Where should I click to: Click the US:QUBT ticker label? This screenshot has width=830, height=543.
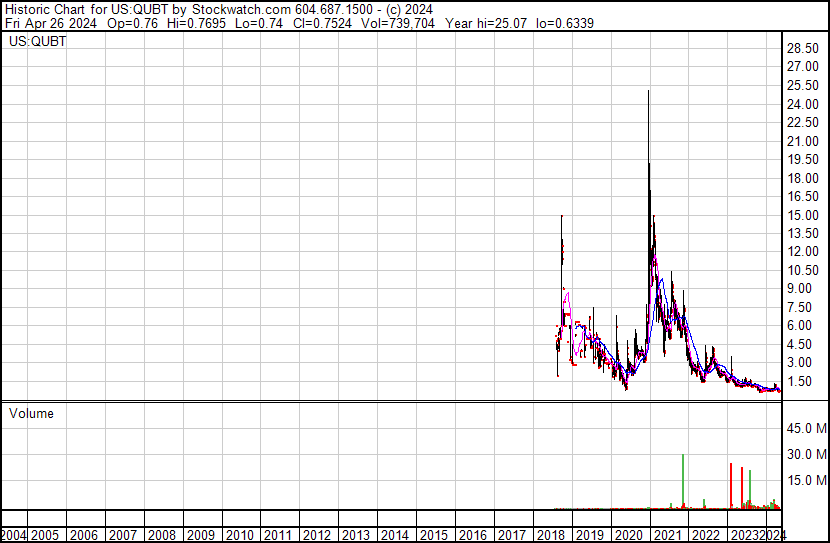(x=37, y=42)
